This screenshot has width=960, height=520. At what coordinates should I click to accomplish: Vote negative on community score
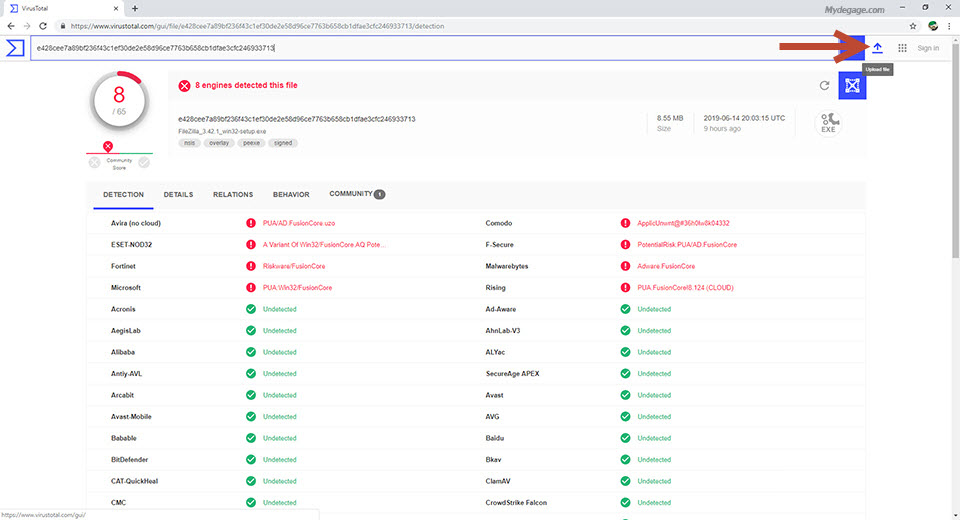pyautogui.click(x=94, y=162)
